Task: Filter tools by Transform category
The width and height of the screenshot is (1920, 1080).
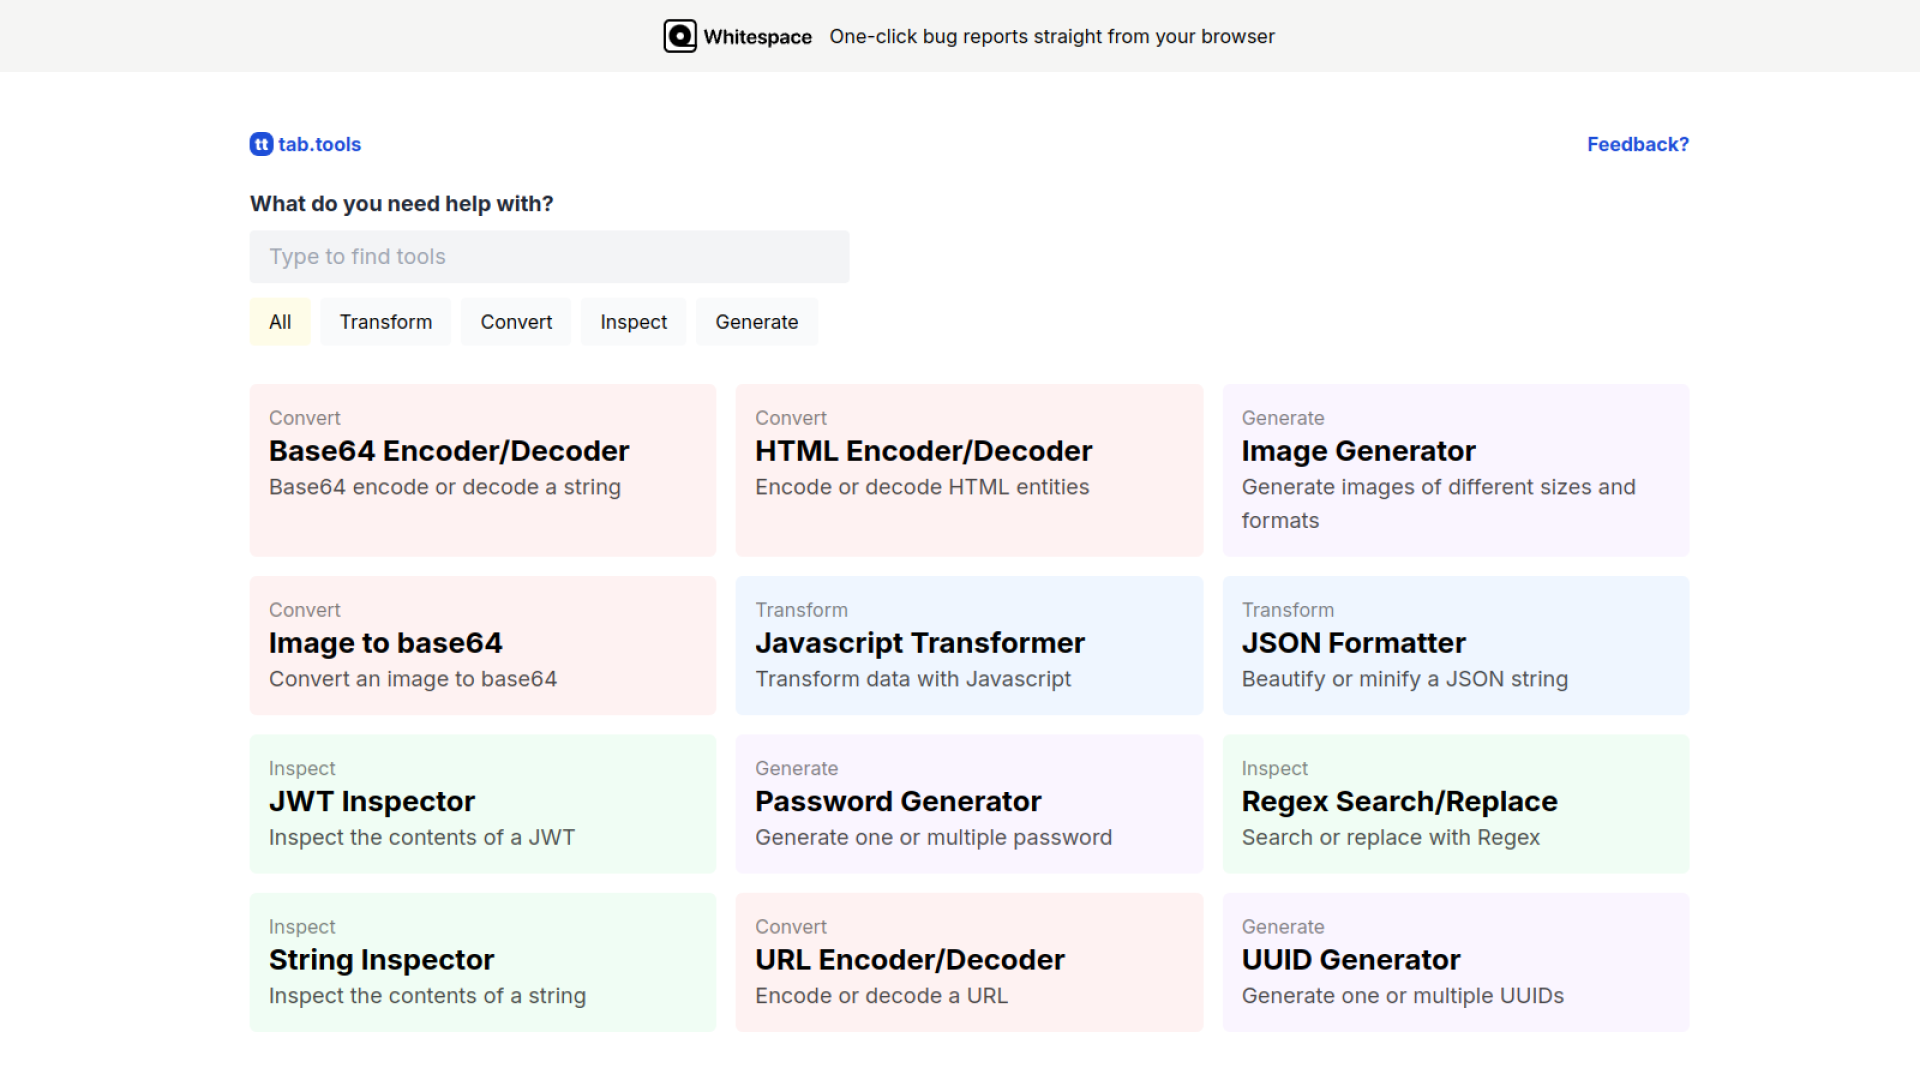Action: [x=385, y=322]
